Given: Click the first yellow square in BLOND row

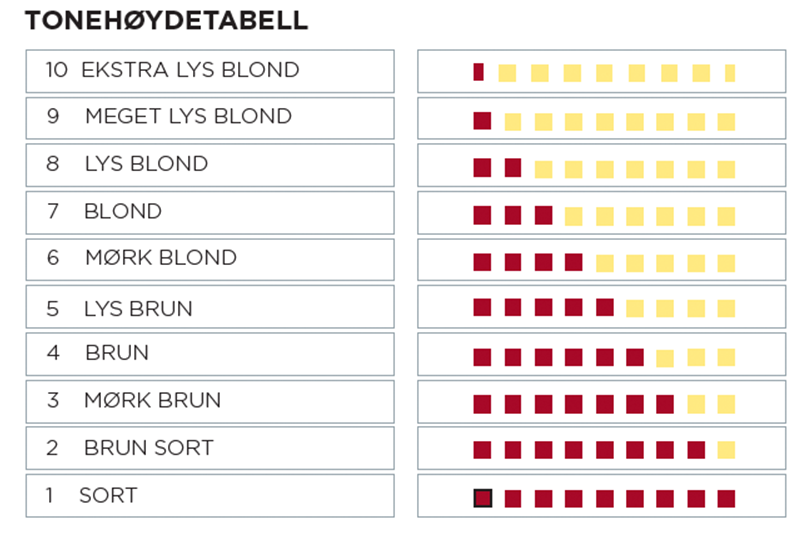Looking at the screenshot, I should pos(574,216).
